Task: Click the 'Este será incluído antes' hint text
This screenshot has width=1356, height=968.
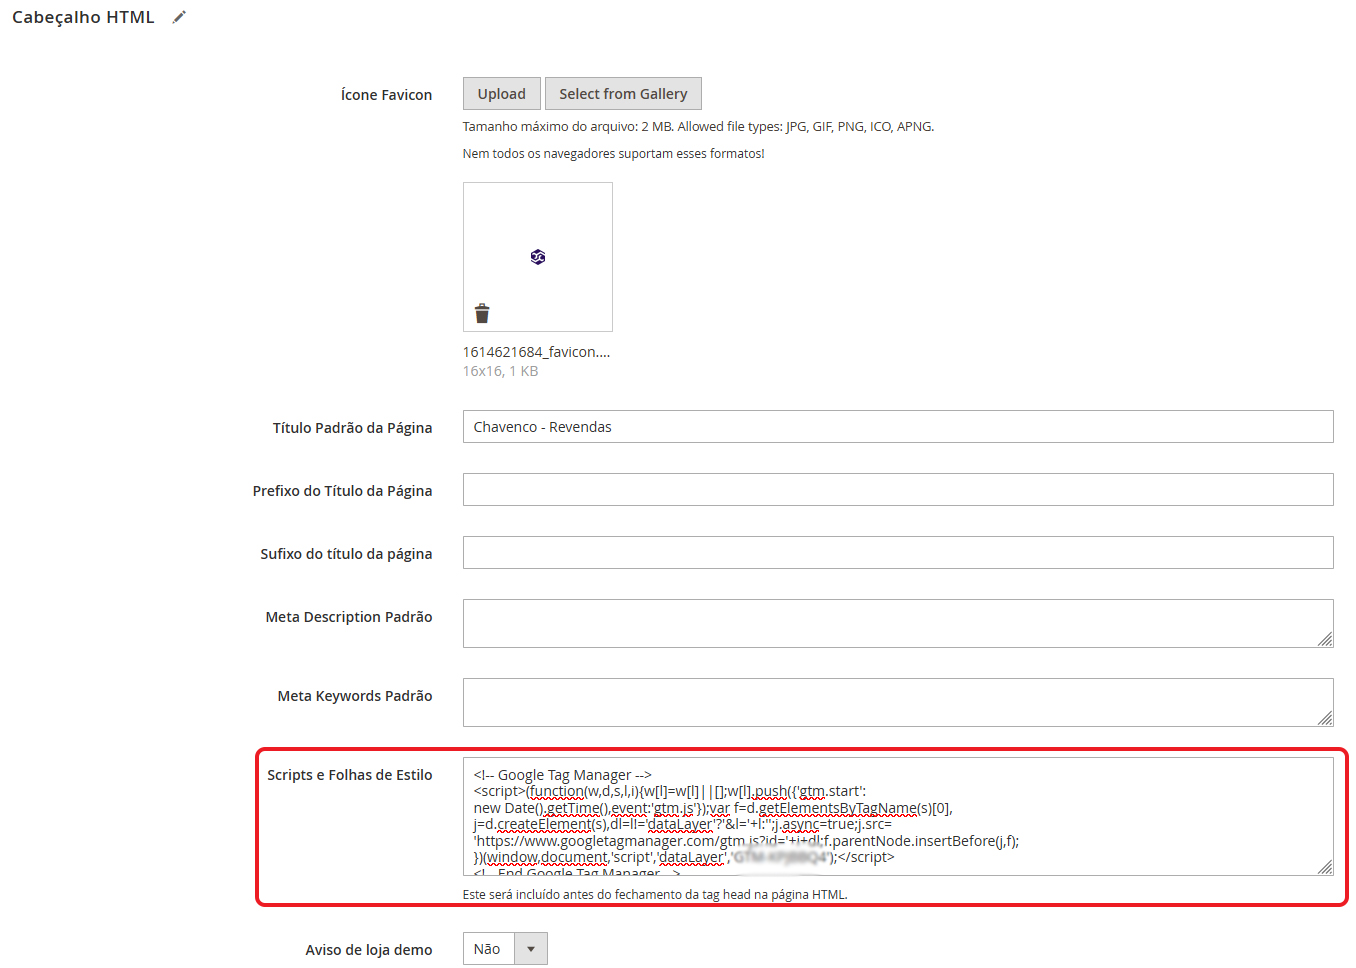Action: 655,895
